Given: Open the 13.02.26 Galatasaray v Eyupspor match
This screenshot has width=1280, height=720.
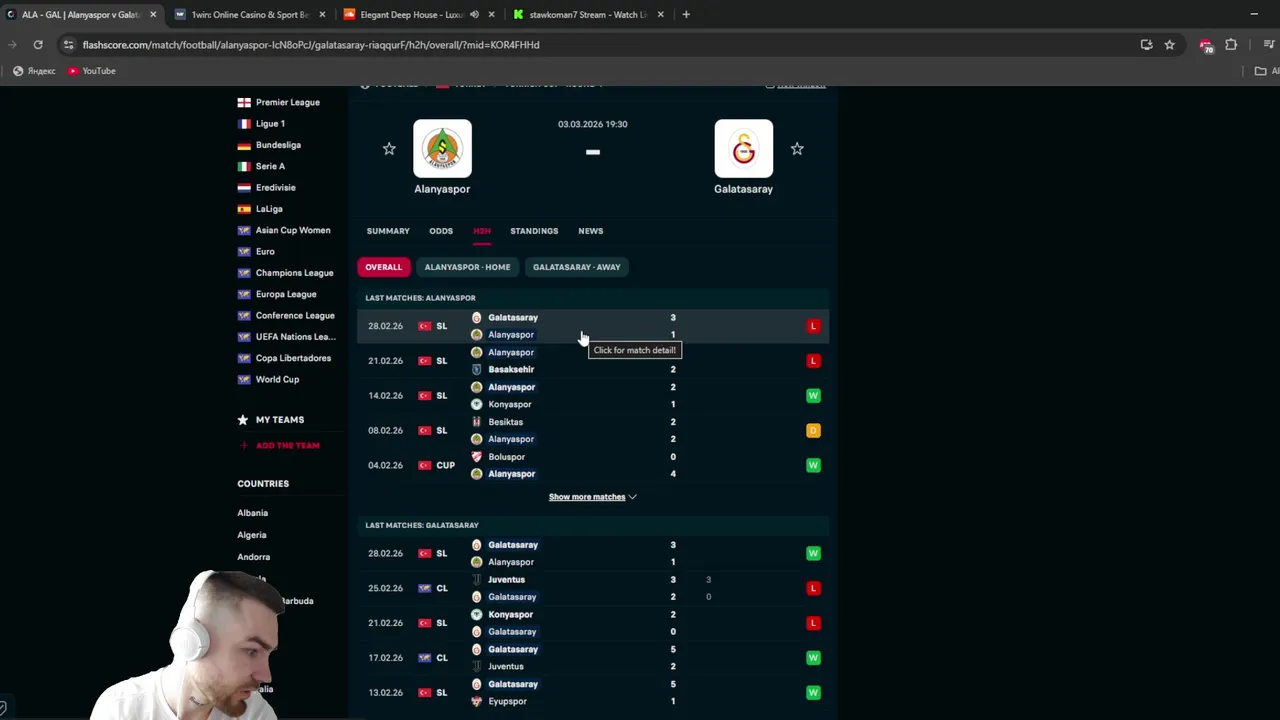Looking at the screenshot, I should tap(593, 693).
